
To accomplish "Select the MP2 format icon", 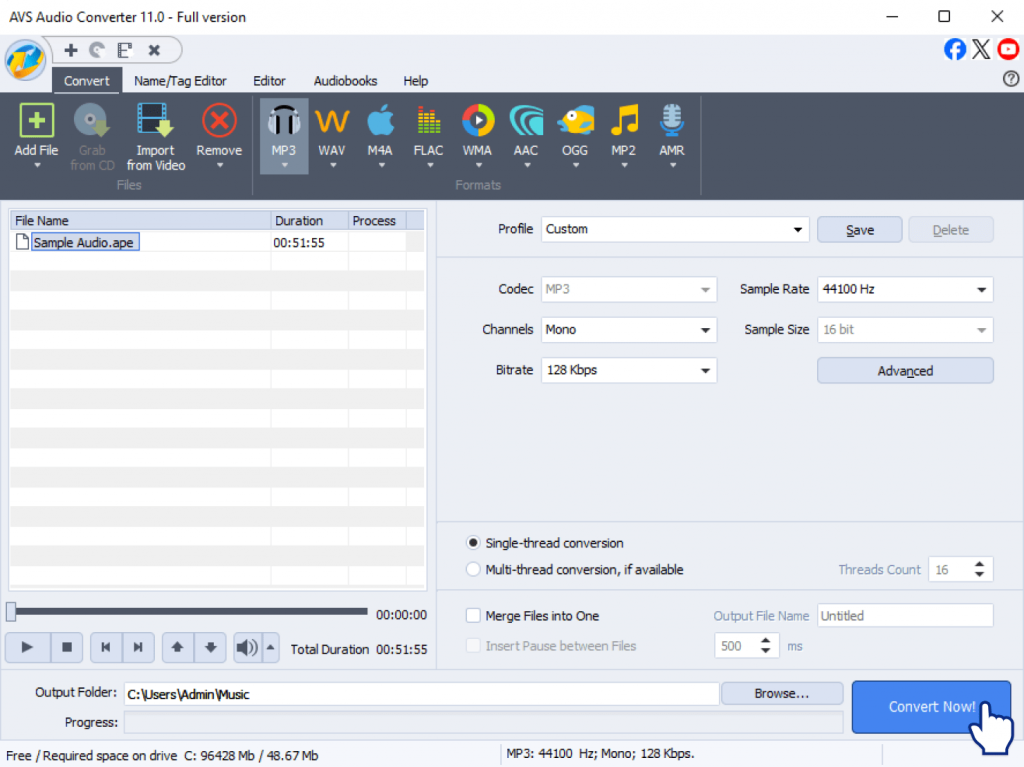I will pos(624,121).
